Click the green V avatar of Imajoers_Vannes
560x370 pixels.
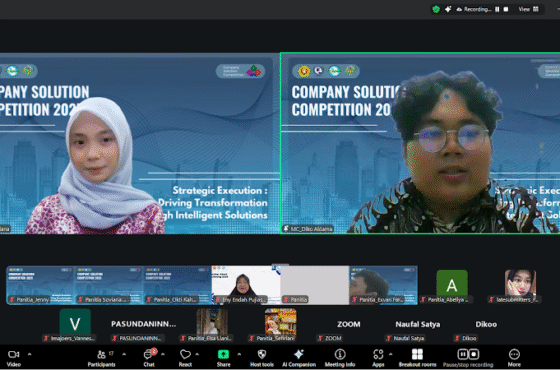[x=75, y=323]
